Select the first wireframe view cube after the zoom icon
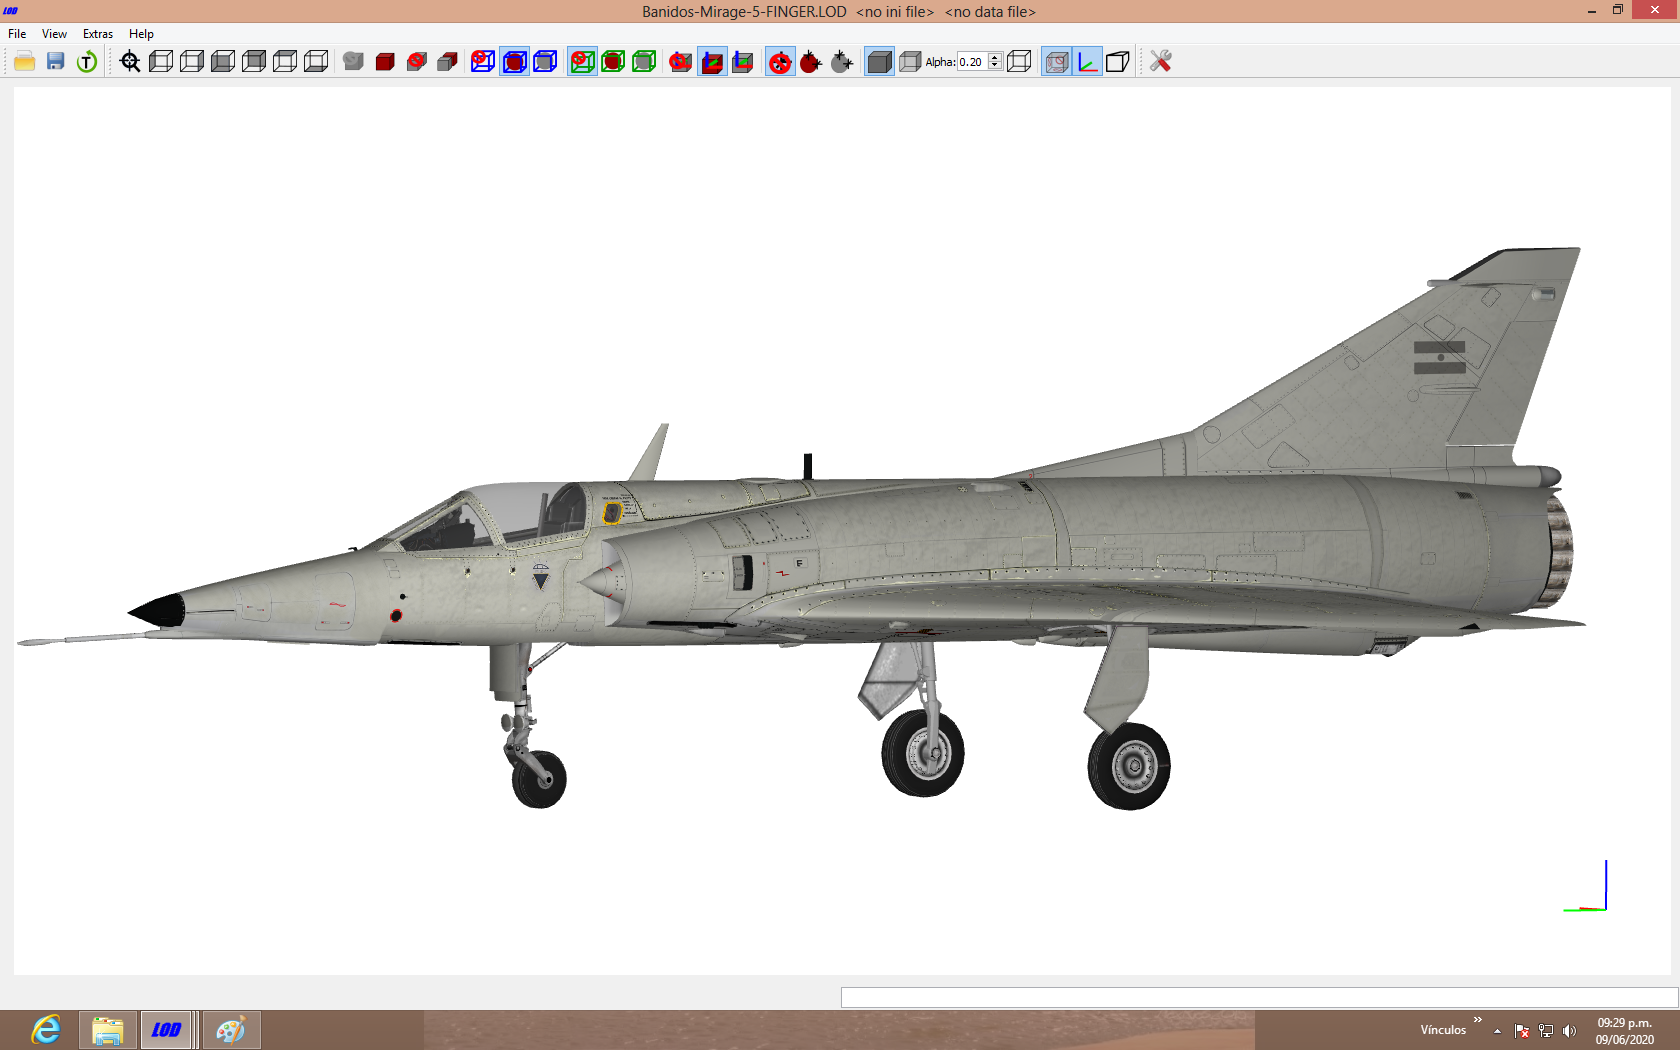1680x1050 pixels. click(x=161, y=62)
